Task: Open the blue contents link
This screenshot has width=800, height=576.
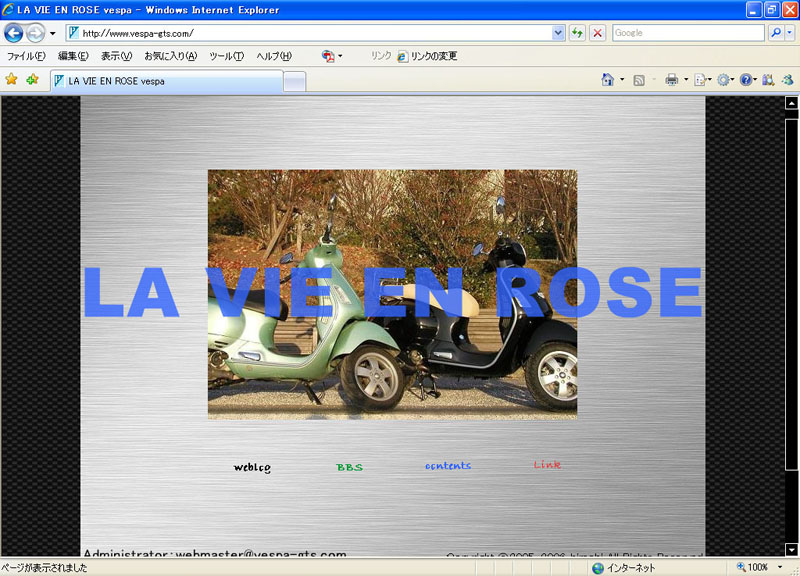Action: pos(448,465)
